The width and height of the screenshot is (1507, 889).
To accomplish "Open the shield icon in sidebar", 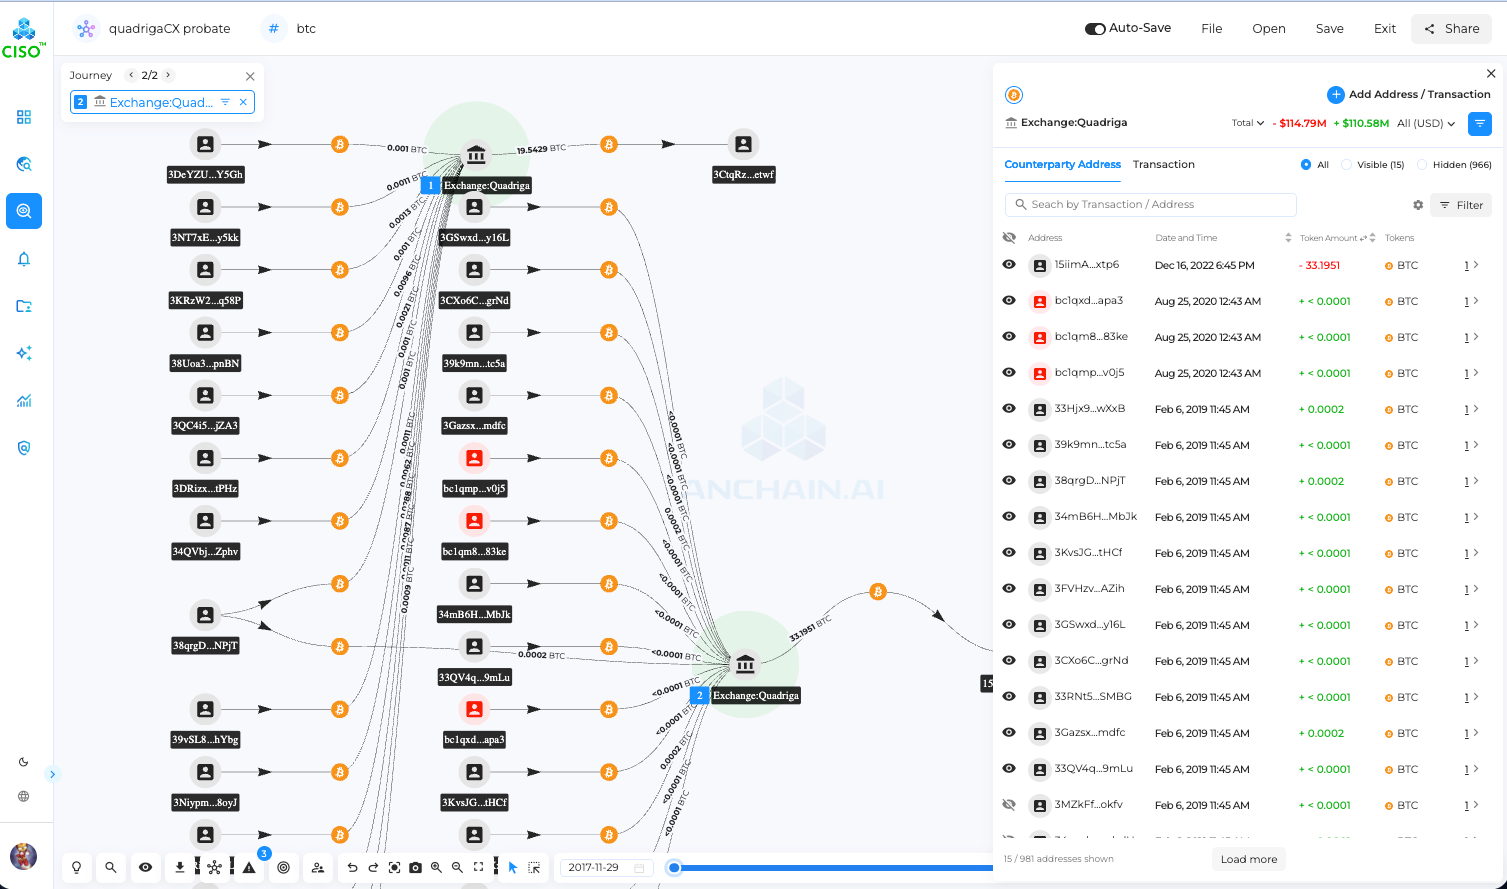I will tap(24, 448).
